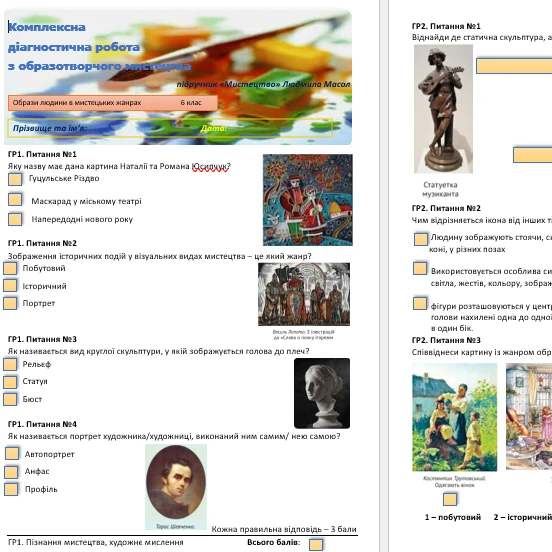Image resolution: width=552 pixels, height=552 pixels.
Task: Click 'Кожна правильна відповідь – 3 бали' text
Action: [284, 529]
